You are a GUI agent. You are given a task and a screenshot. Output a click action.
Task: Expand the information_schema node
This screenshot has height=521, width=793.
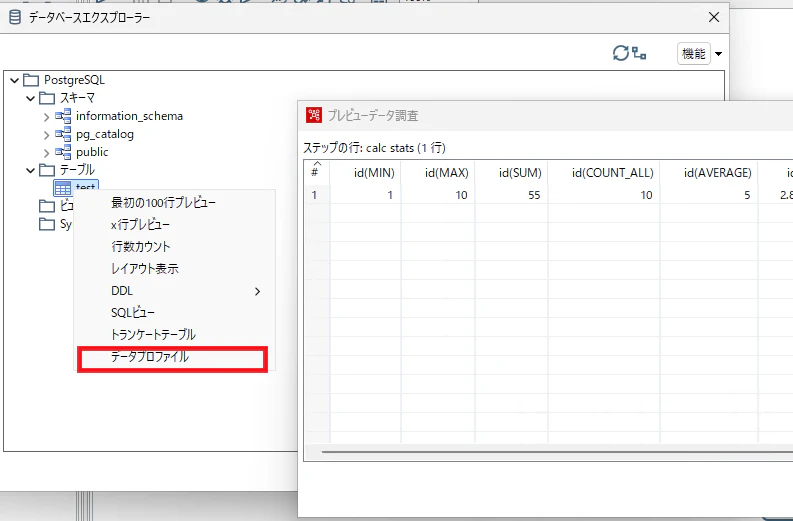click(x=47, y=117)
